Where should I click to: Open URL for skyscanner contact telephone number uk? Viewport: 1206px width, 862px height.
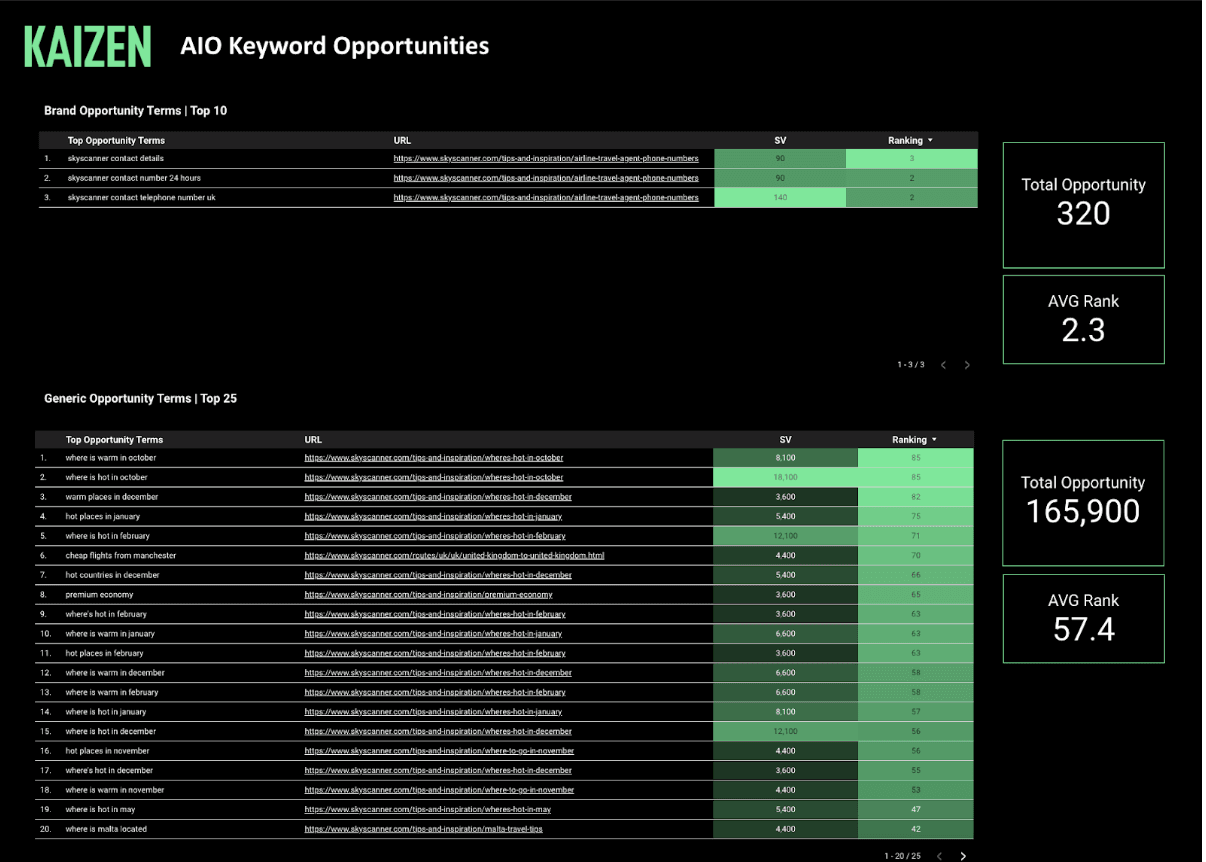click(546, 198)
